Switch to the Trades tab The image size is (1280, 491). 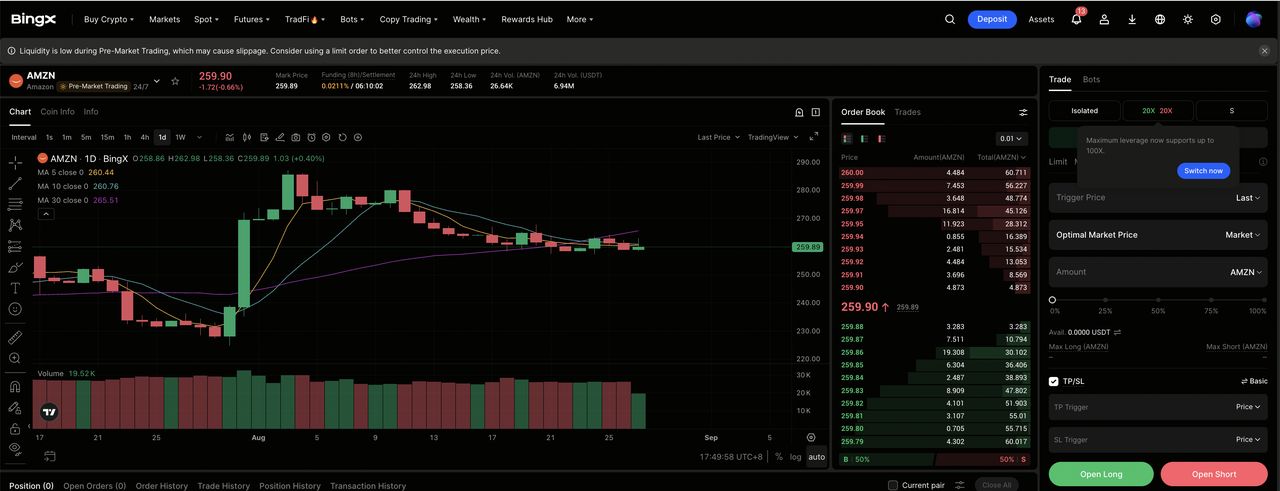pyautogui.click(x=907, y=112)
